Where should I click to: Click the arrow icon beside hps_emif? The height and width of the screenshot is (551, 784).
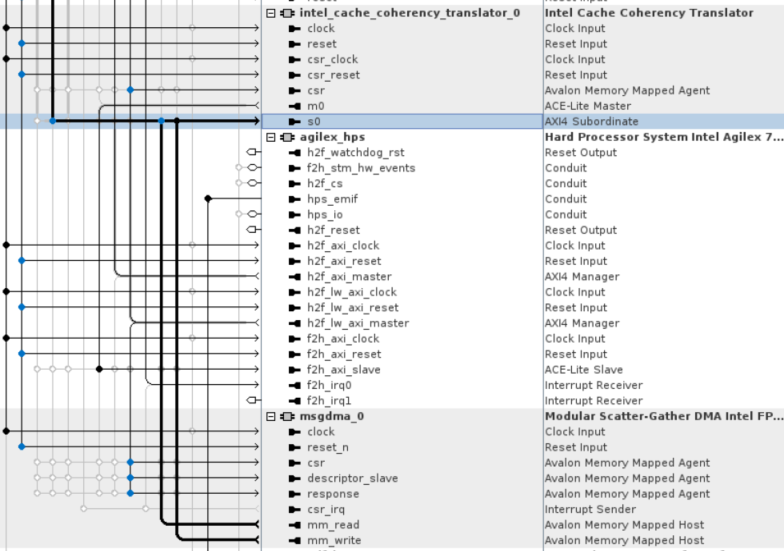(294, 199)
